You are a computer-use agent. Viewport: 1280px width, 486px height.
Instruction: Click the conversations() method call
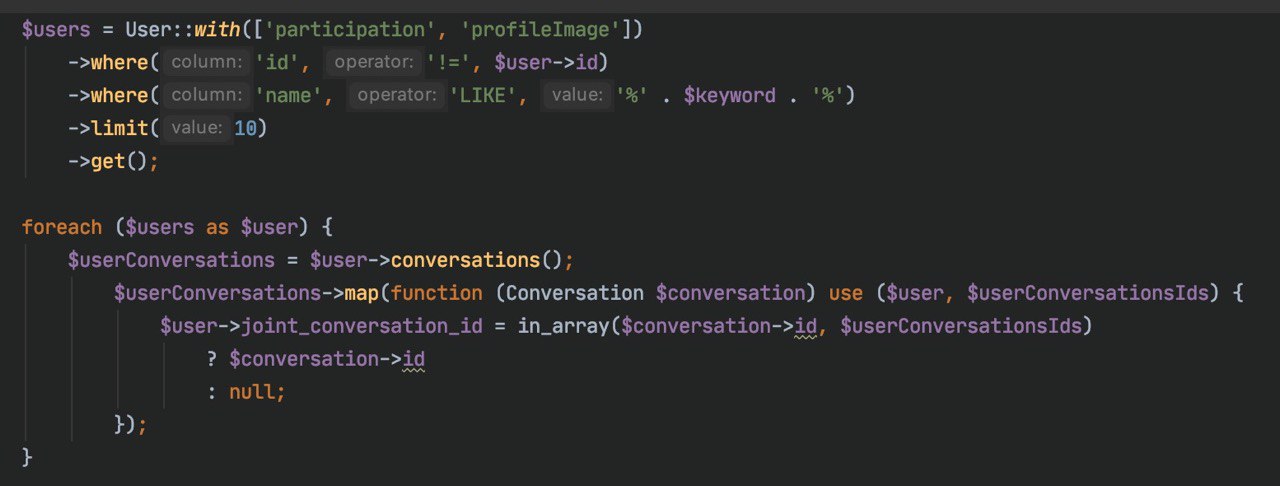478,261
